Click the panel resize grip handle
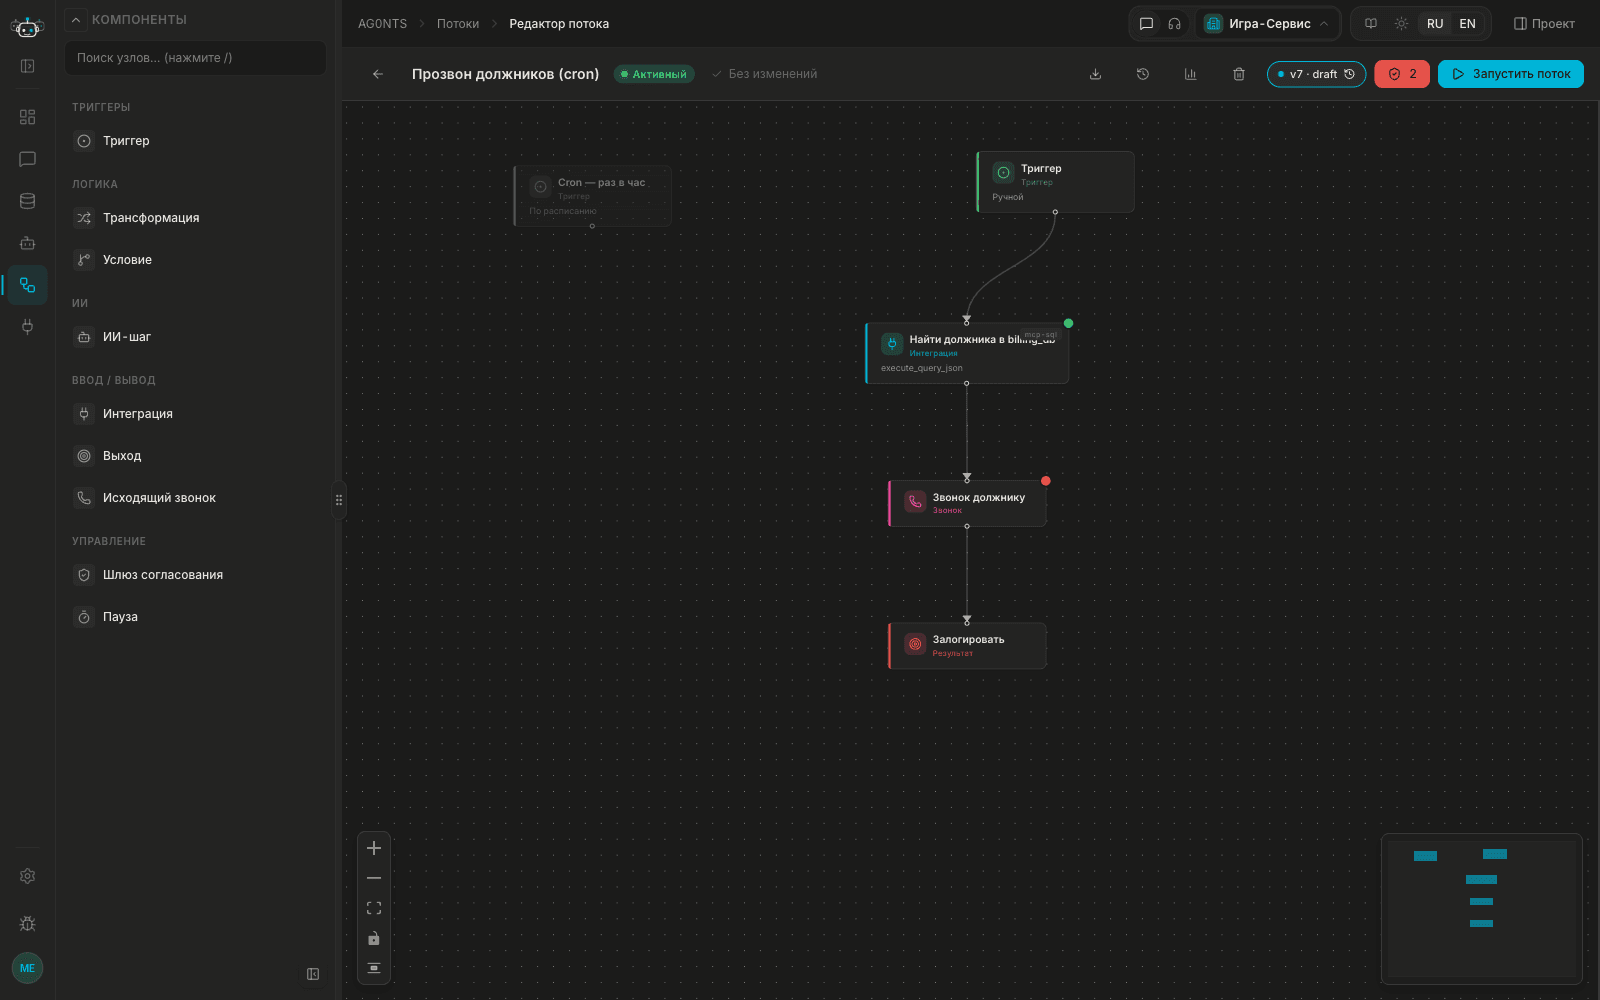Viewport: 1600px width, 1000px height. pos(339,500)
